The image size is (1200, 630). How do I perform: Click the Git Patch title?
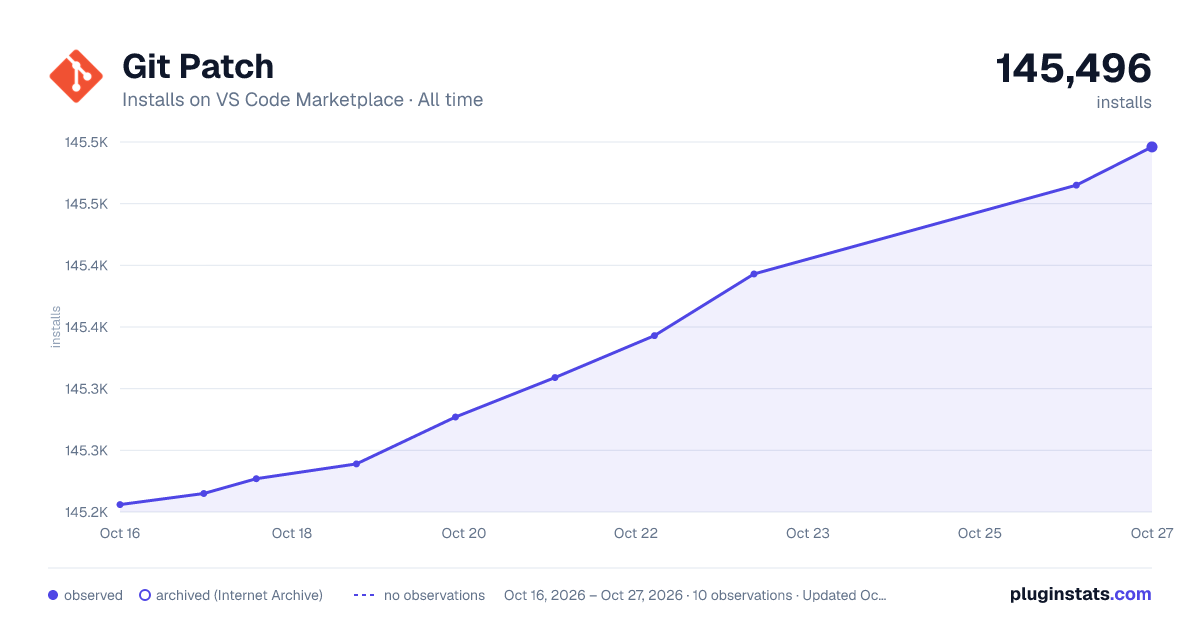click(x=198, y=66)
